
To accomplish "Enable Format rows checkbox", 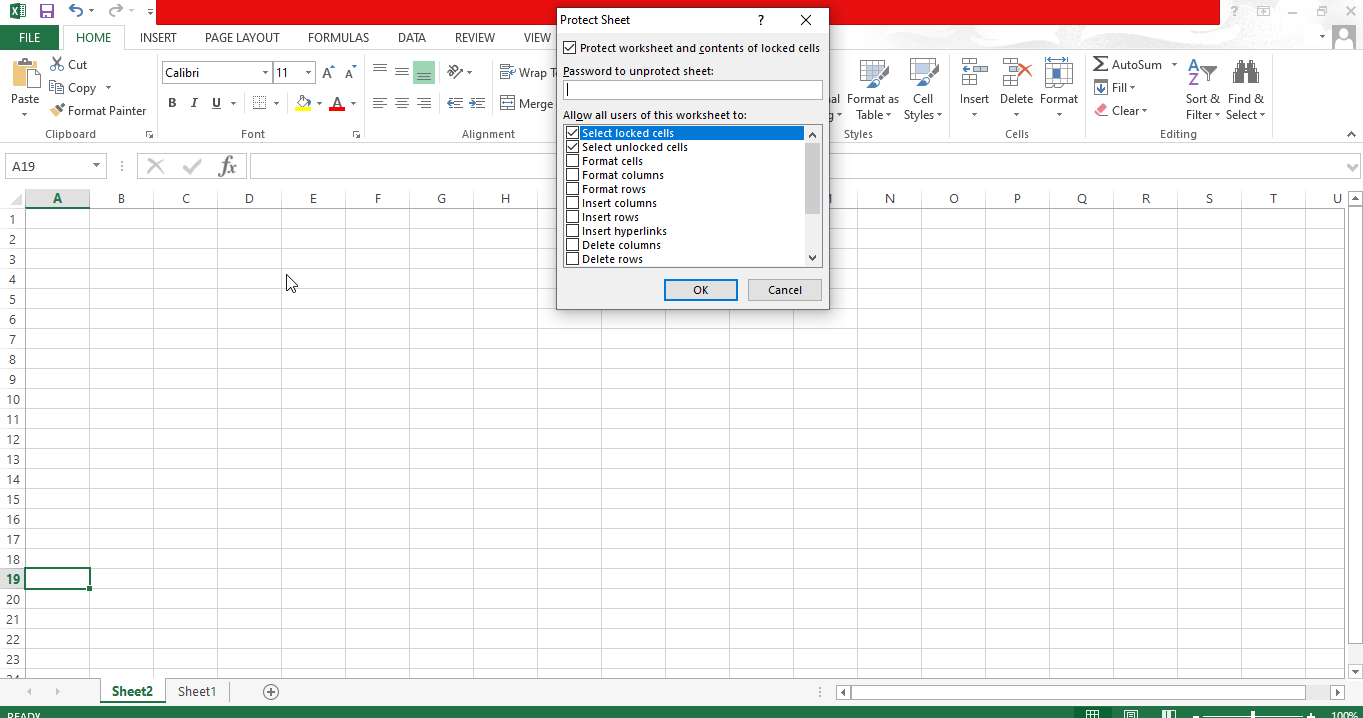I will (572, 189).
